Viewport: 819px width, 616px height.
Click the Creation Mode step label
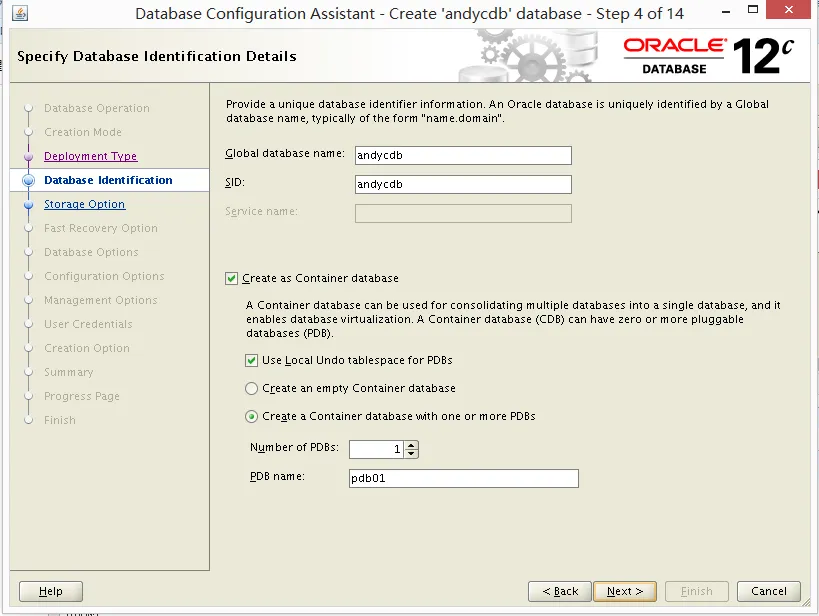click(83, 132)
